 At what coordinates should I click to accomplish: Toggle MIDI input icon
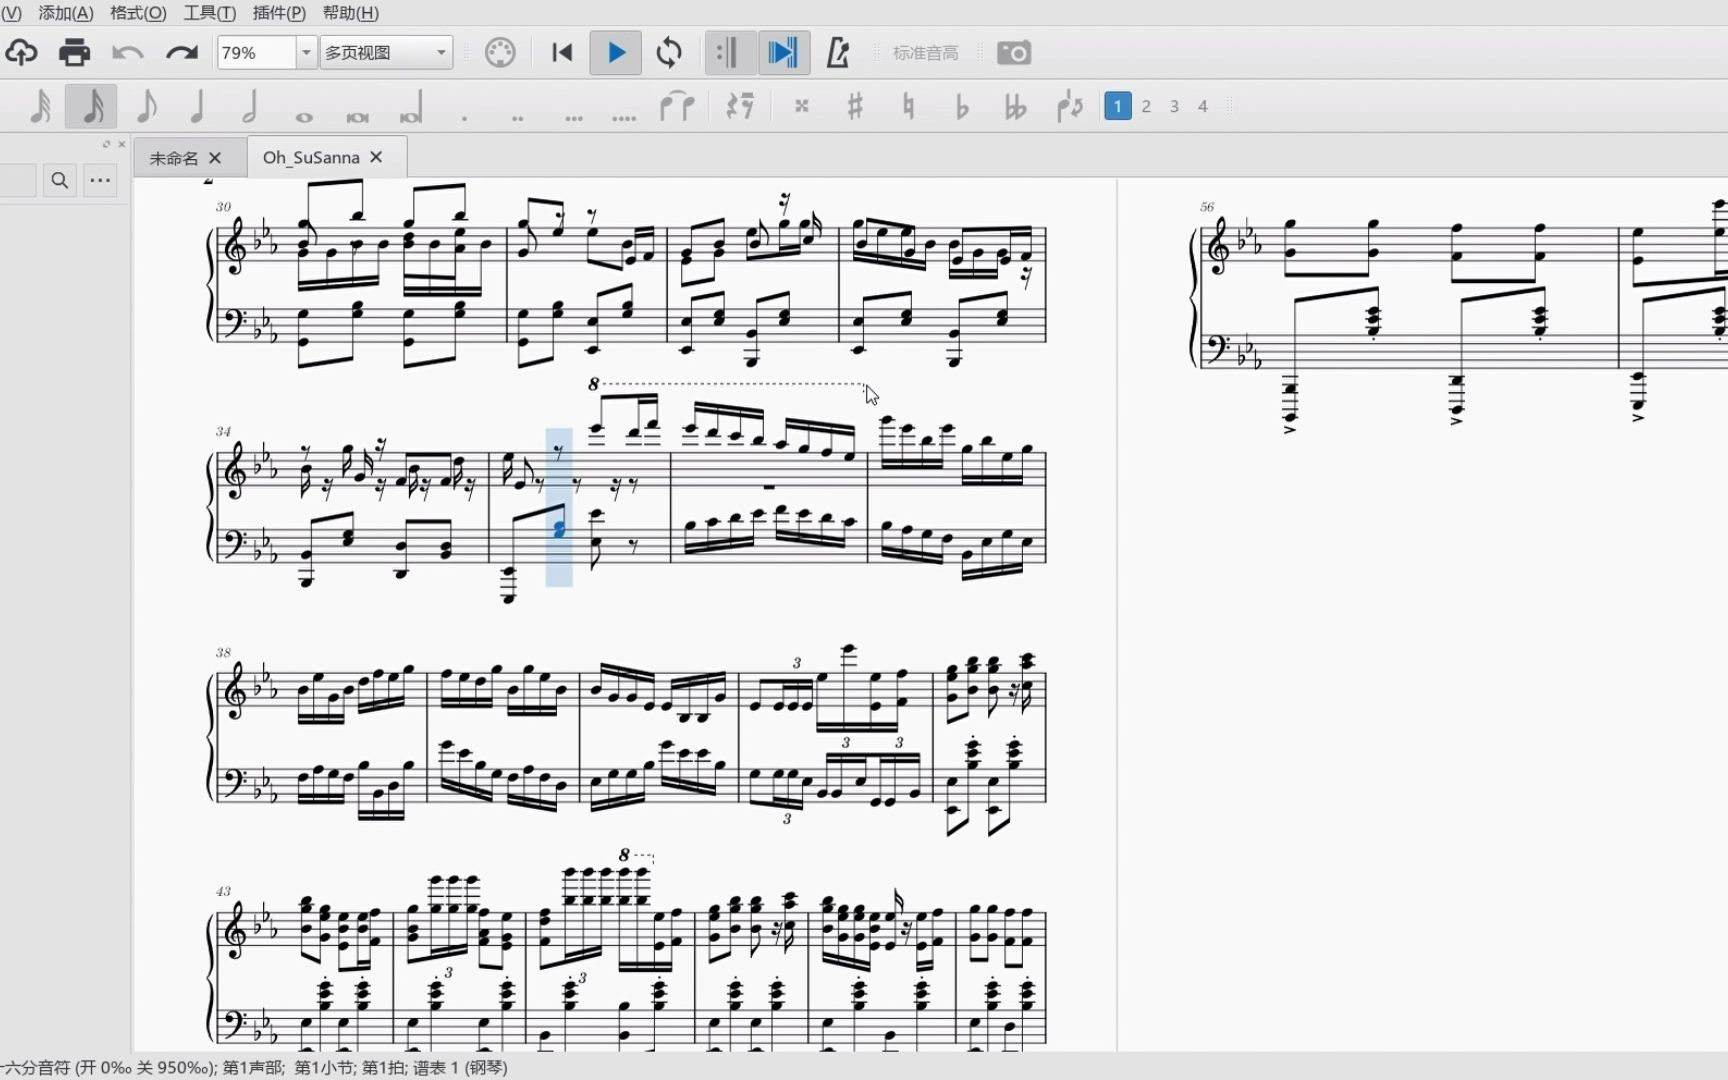[500, 52]
